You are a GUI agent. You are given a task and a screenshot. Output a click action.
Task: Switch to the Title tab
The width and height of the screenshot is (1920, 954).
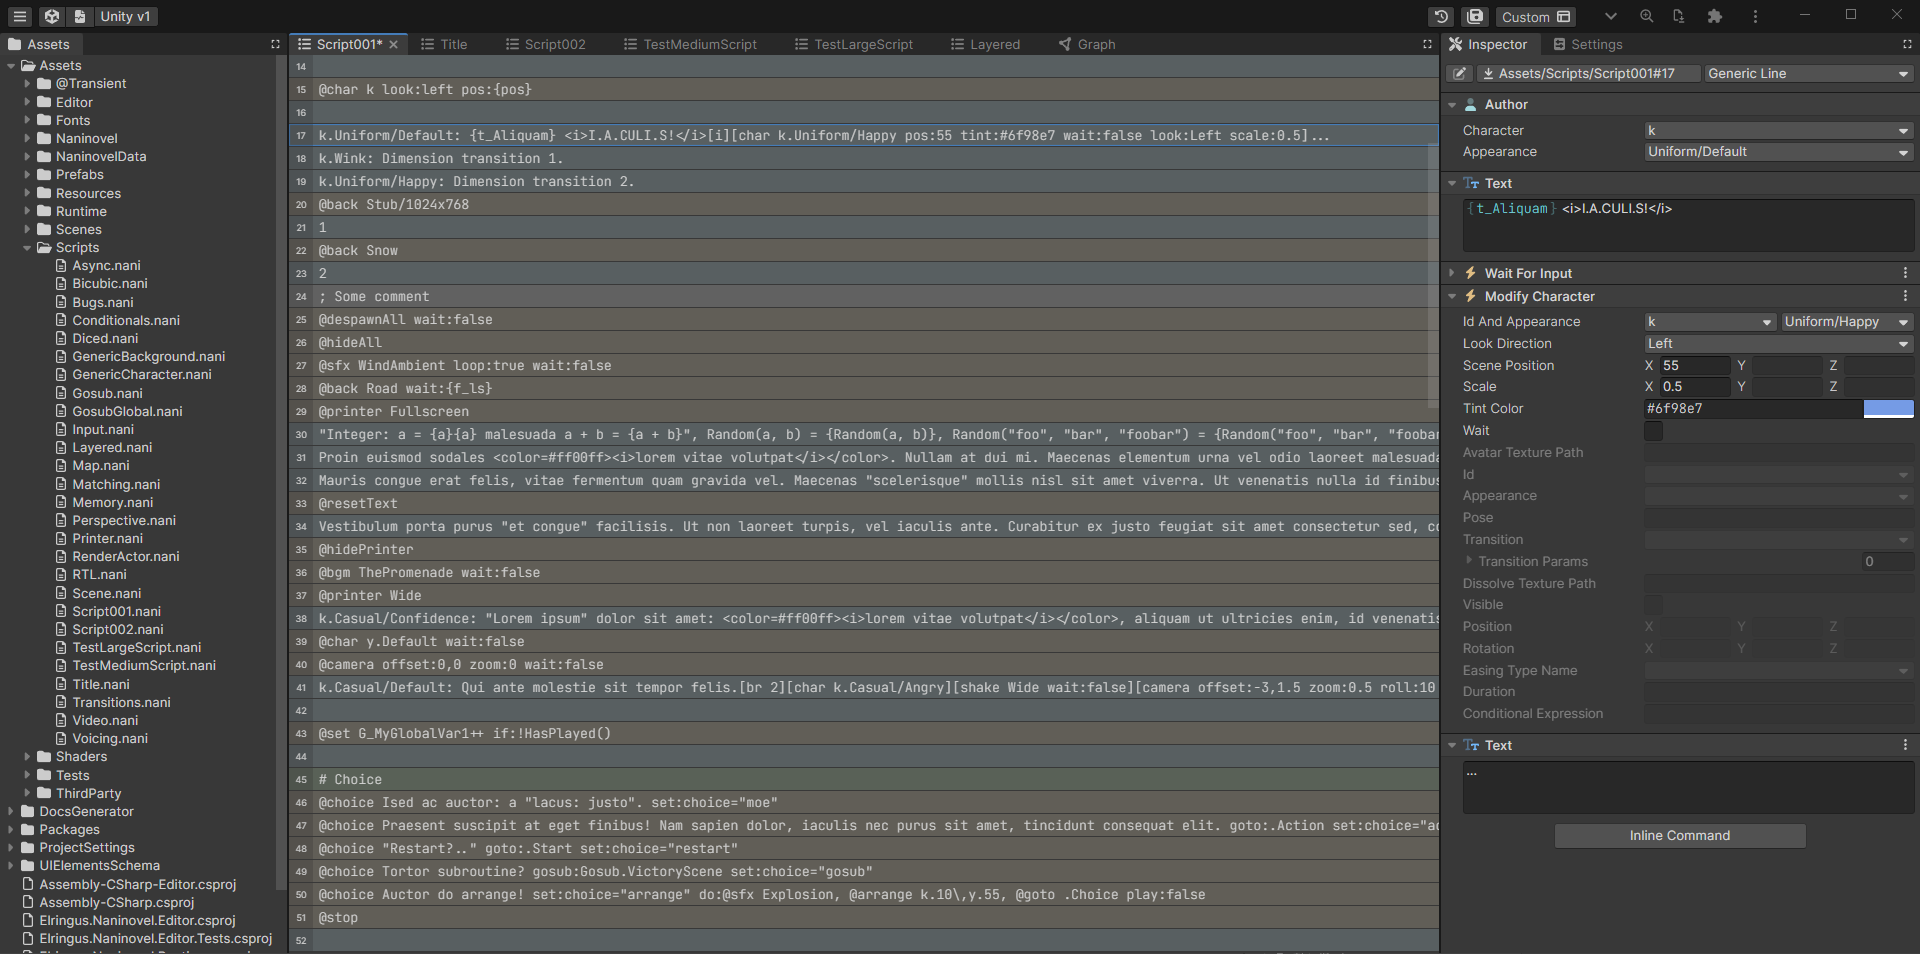click(444, 44)
